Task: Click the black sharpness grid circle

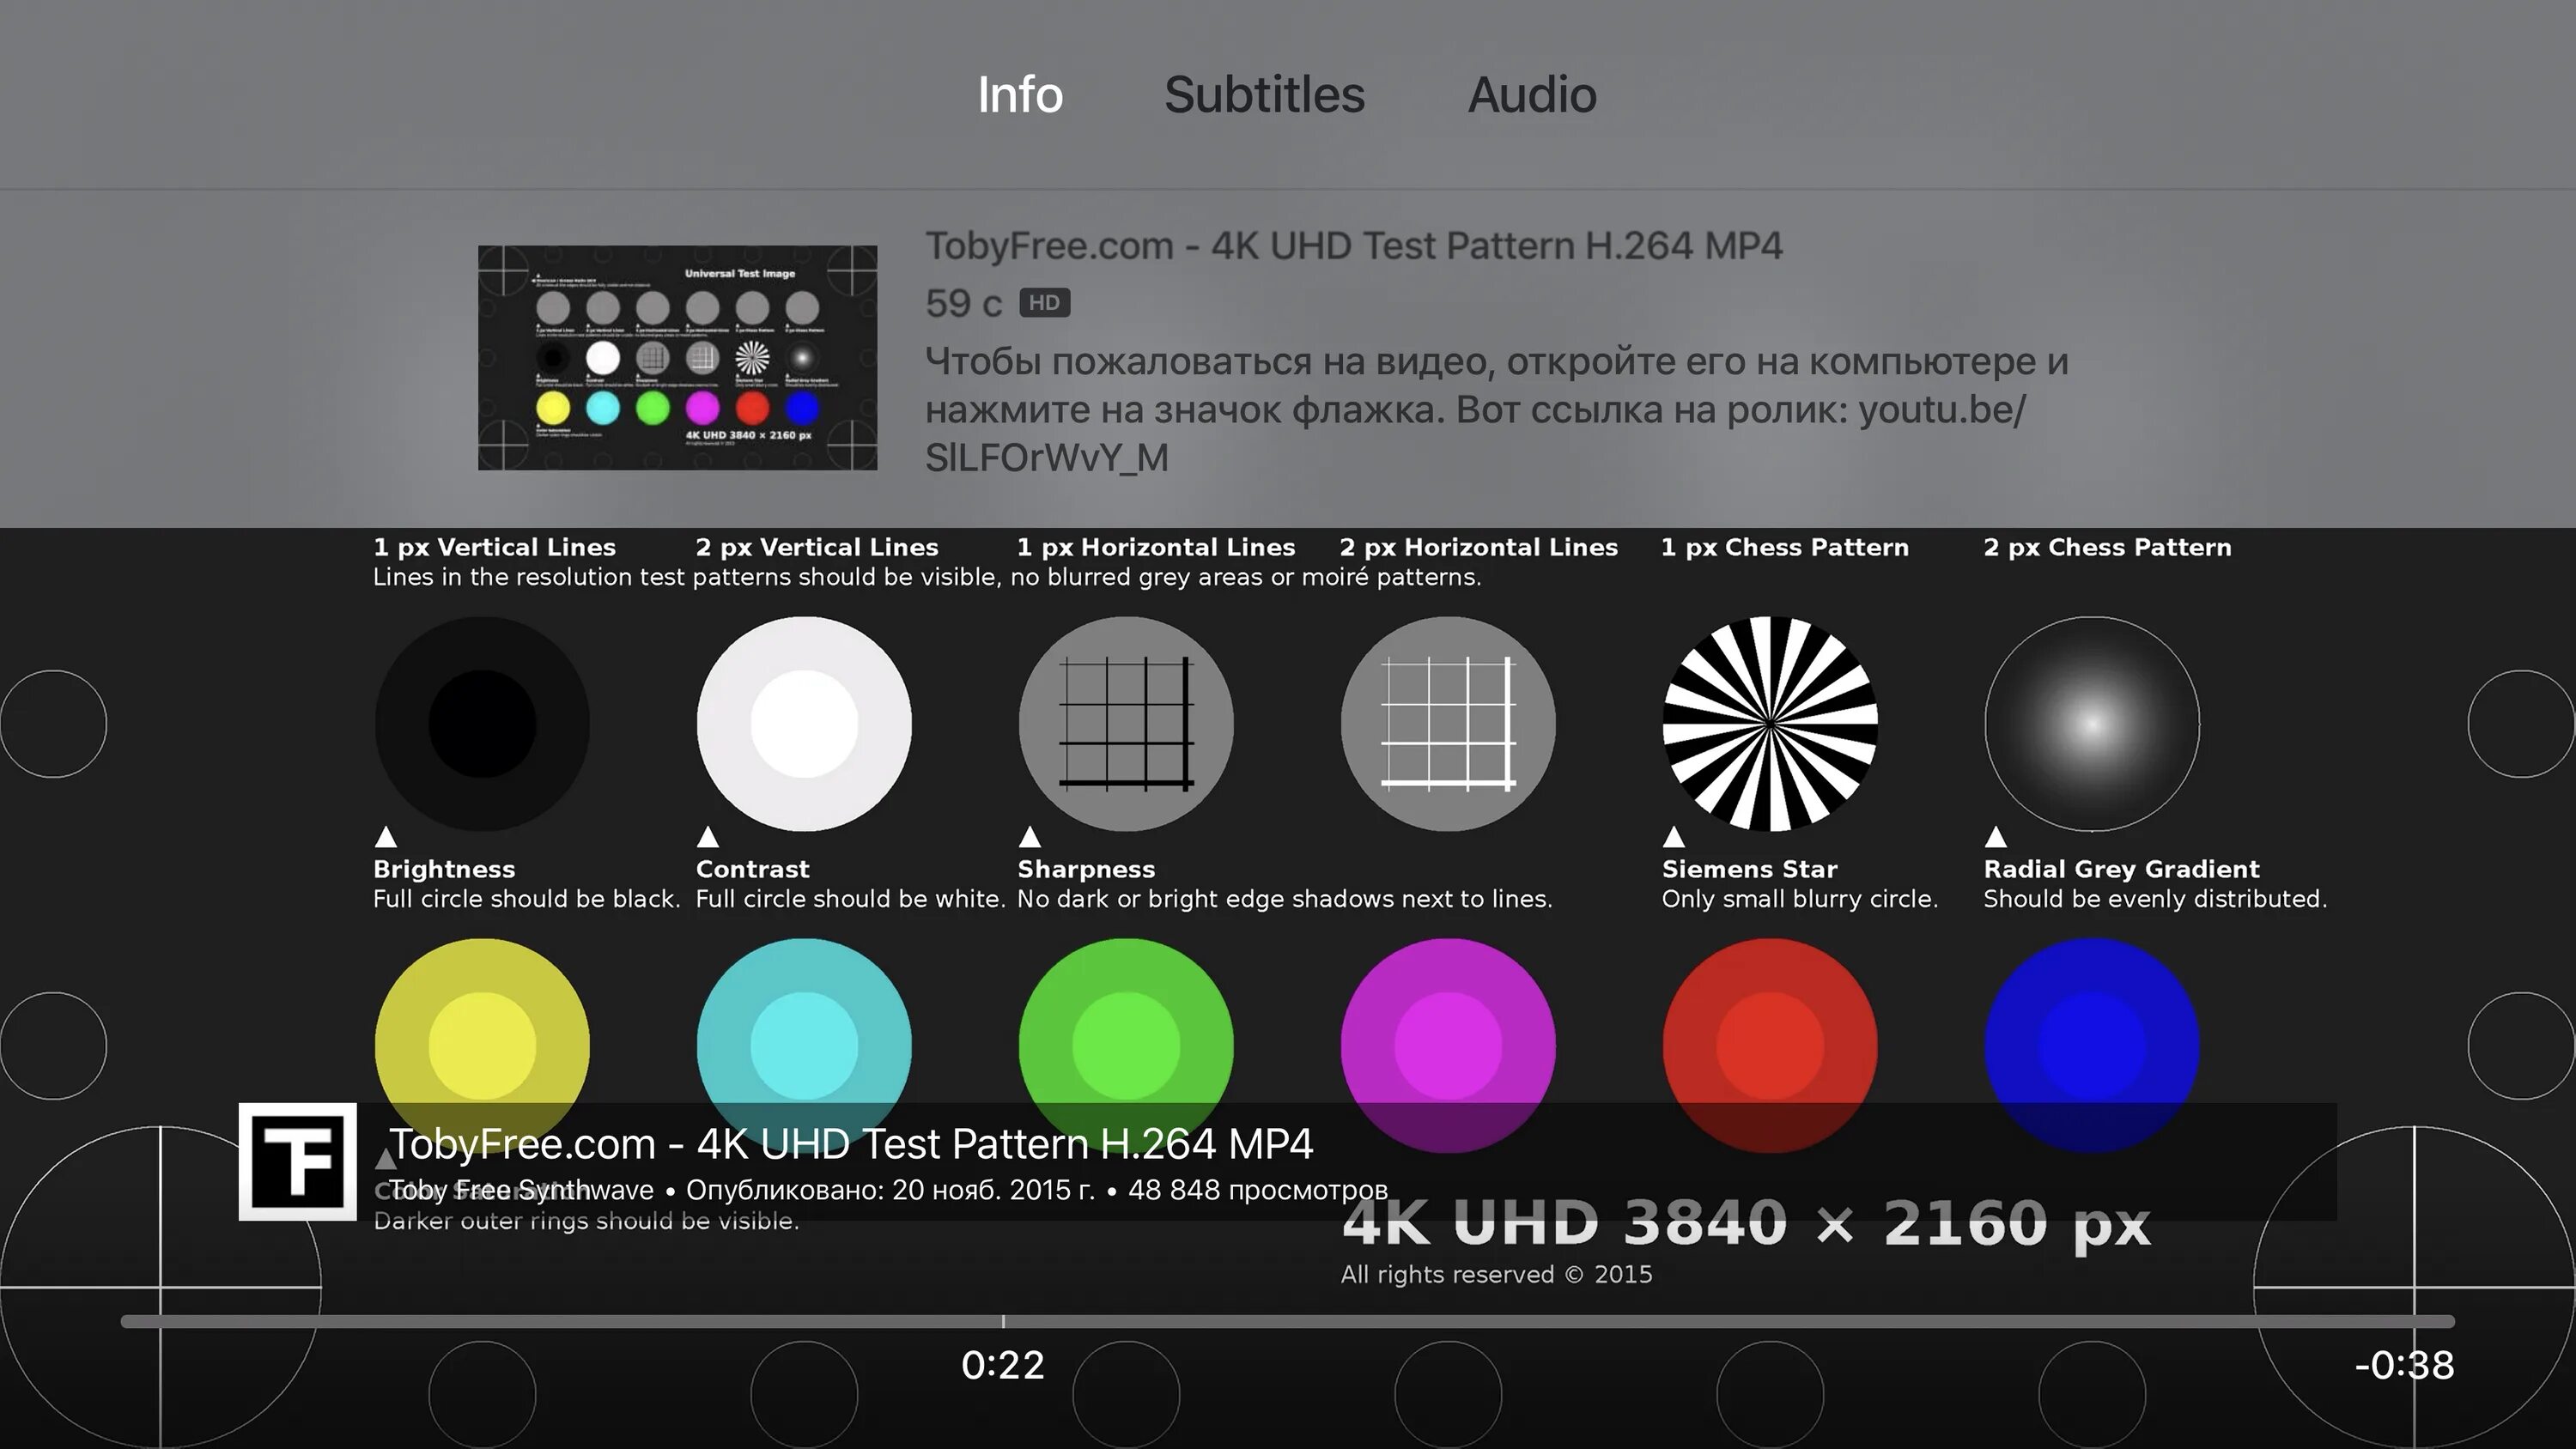Action: (1125, 723)
